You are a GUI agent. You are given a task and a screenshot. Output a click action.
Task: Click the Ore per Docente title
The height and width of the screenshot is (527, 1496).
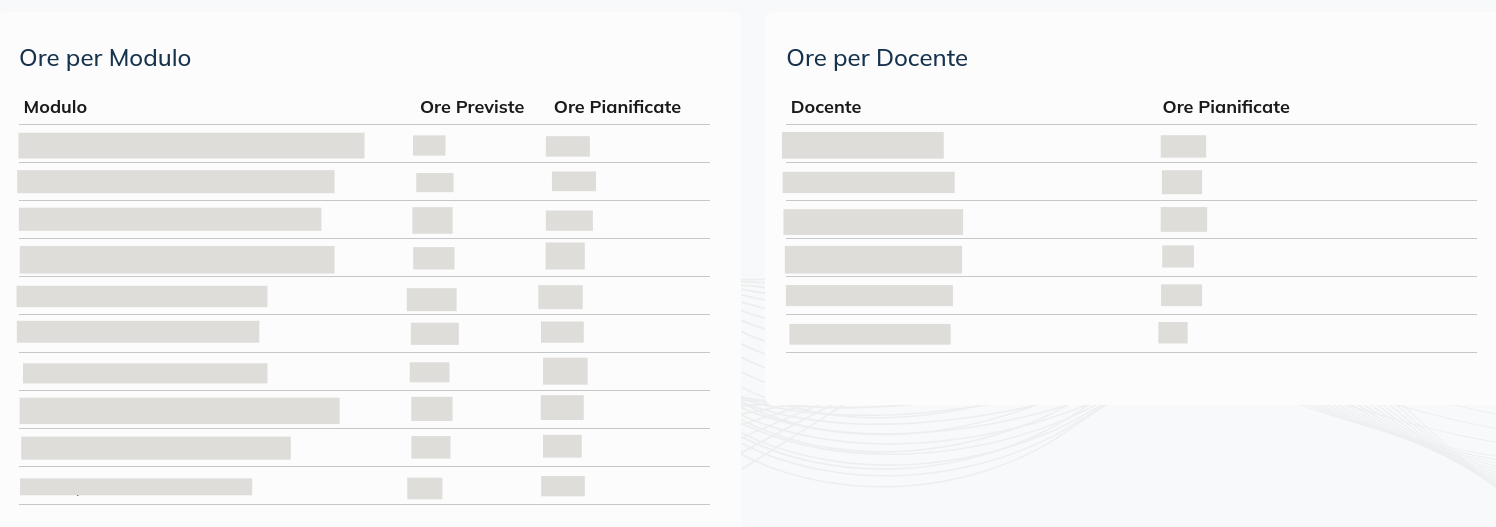877,58
